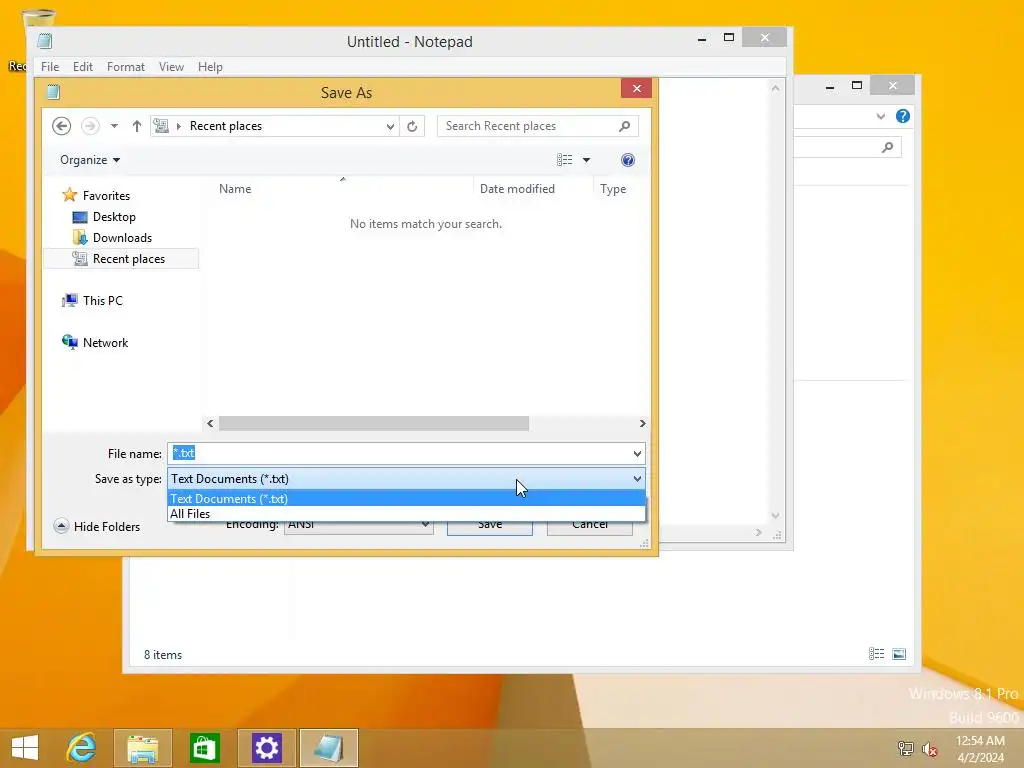The image size is (1024, 768).
Task: Switch Explorer to large icons view
Action: point(899,654)
